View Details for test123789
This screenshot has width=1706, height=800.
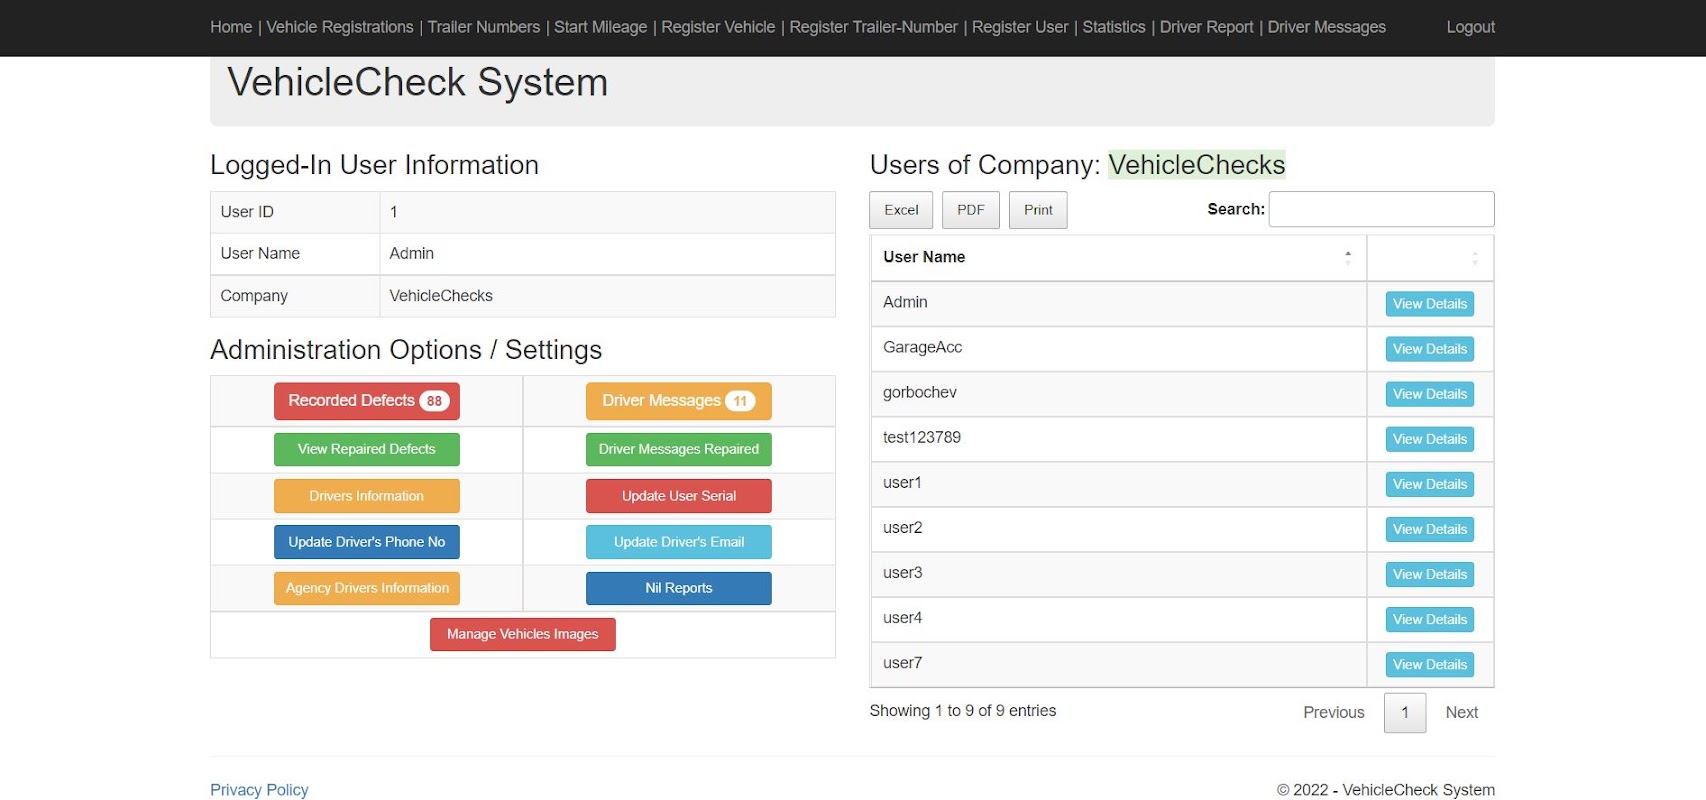pyautogui.click(x=1430, y=439)
